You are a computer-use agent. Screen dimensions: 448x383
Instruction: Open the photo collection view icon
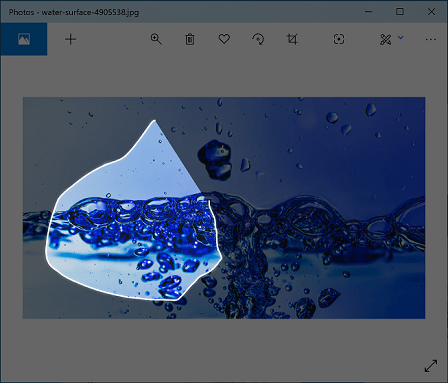click(x=24, y=39)
